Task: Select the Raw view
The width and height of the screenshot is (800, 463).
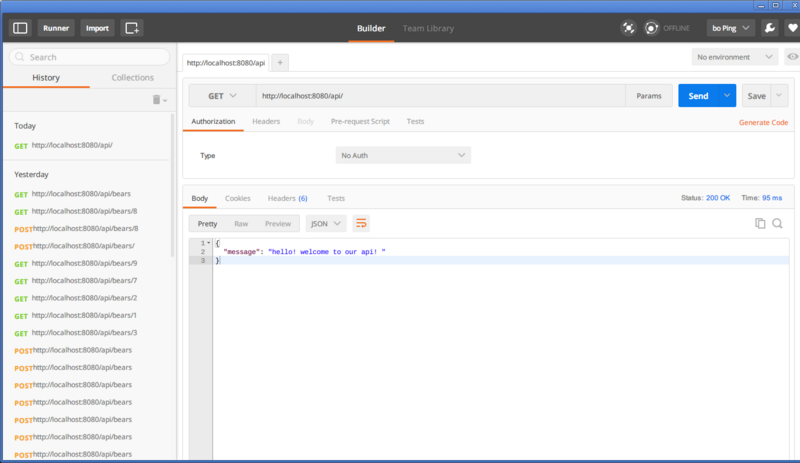Action: [x=241, y=224]
